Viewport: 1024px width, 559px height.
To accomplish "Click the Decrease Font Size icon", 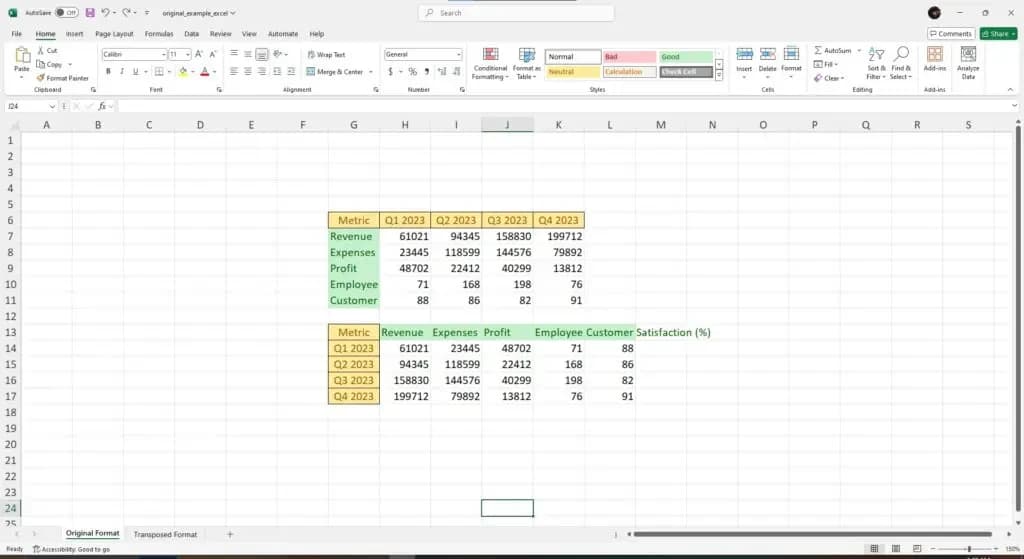I will (x=213, y=54).
